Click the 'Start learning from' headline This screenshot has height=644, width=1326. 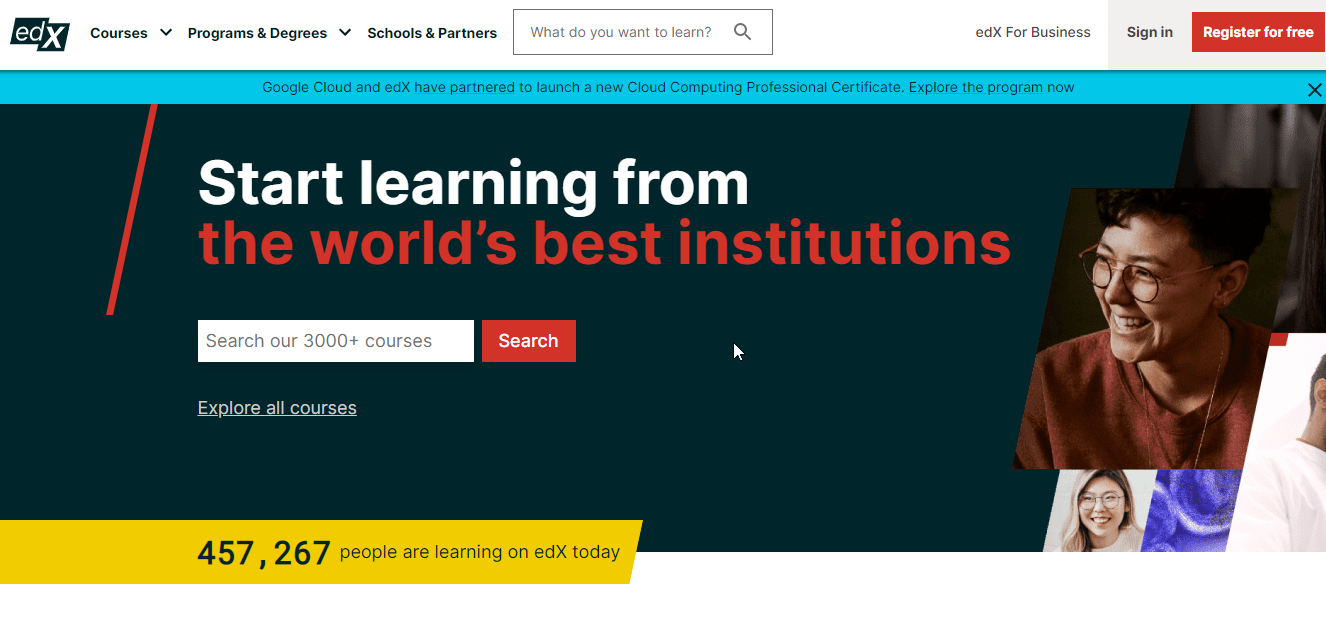point(473,183)
